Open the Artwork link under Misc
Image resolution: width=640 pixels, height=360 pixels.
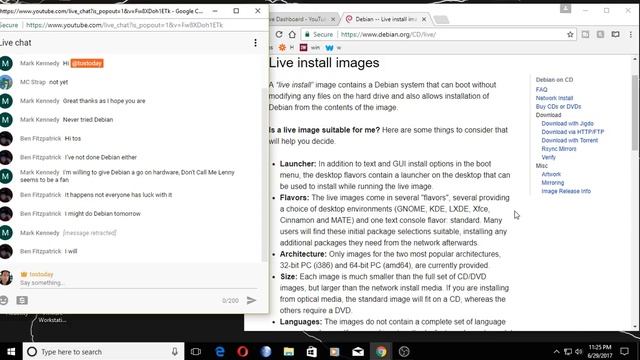tap(551, 174)
